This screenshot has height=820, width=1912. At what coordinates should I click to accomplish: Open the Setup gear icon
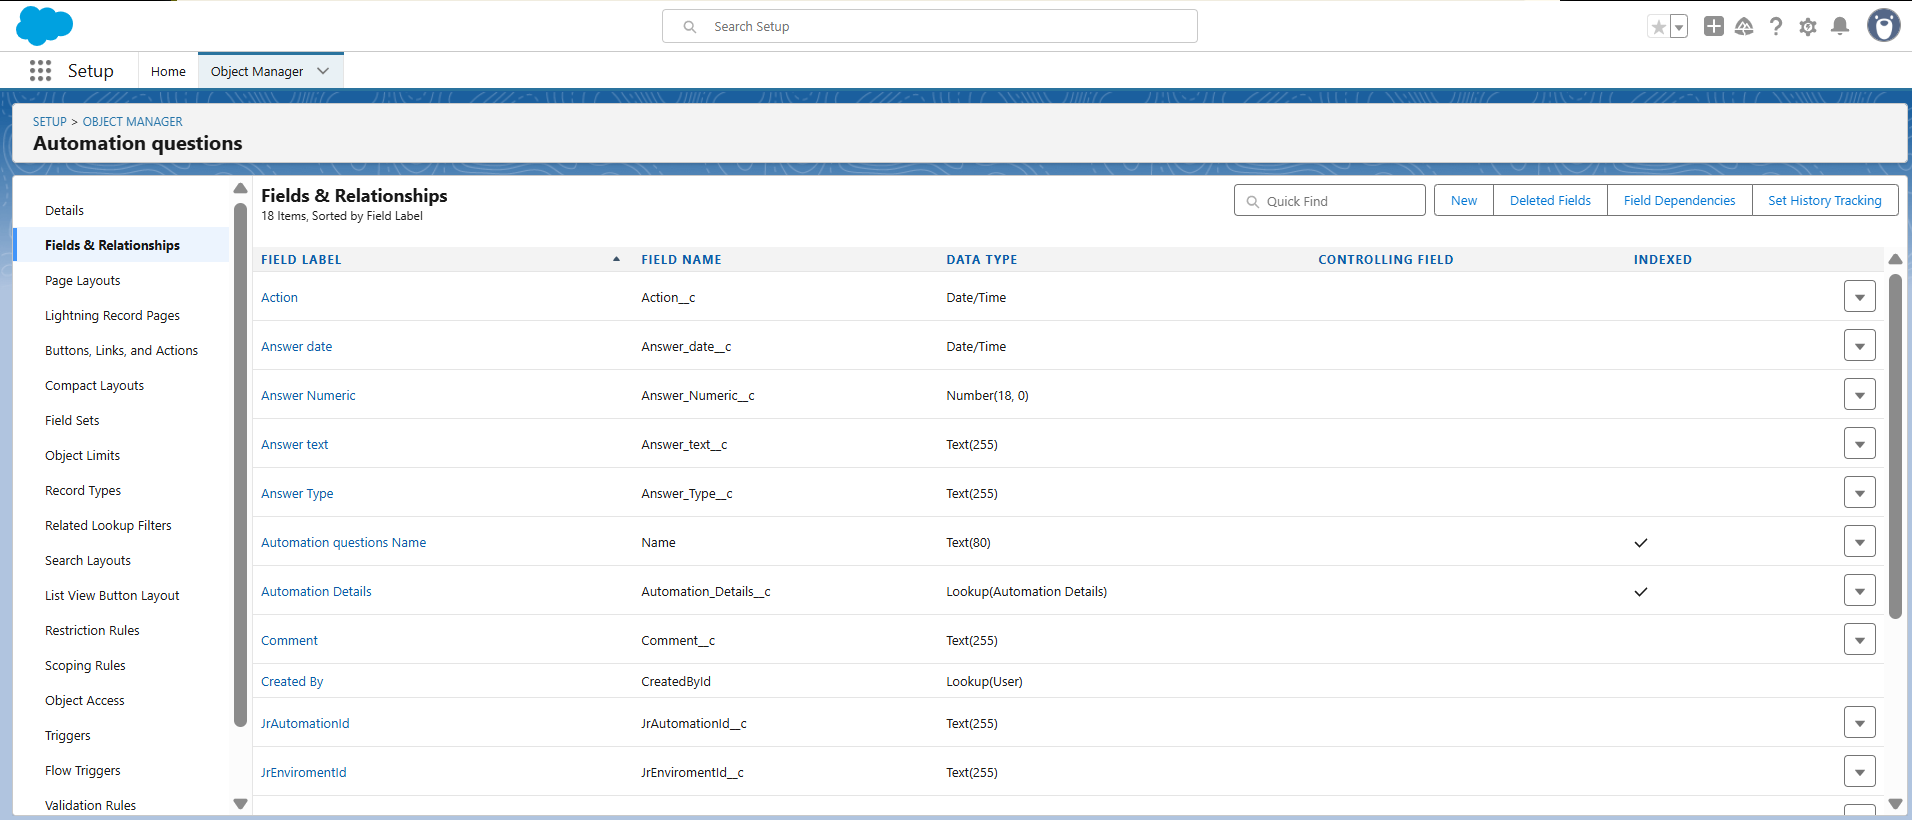pos(1808,27)
